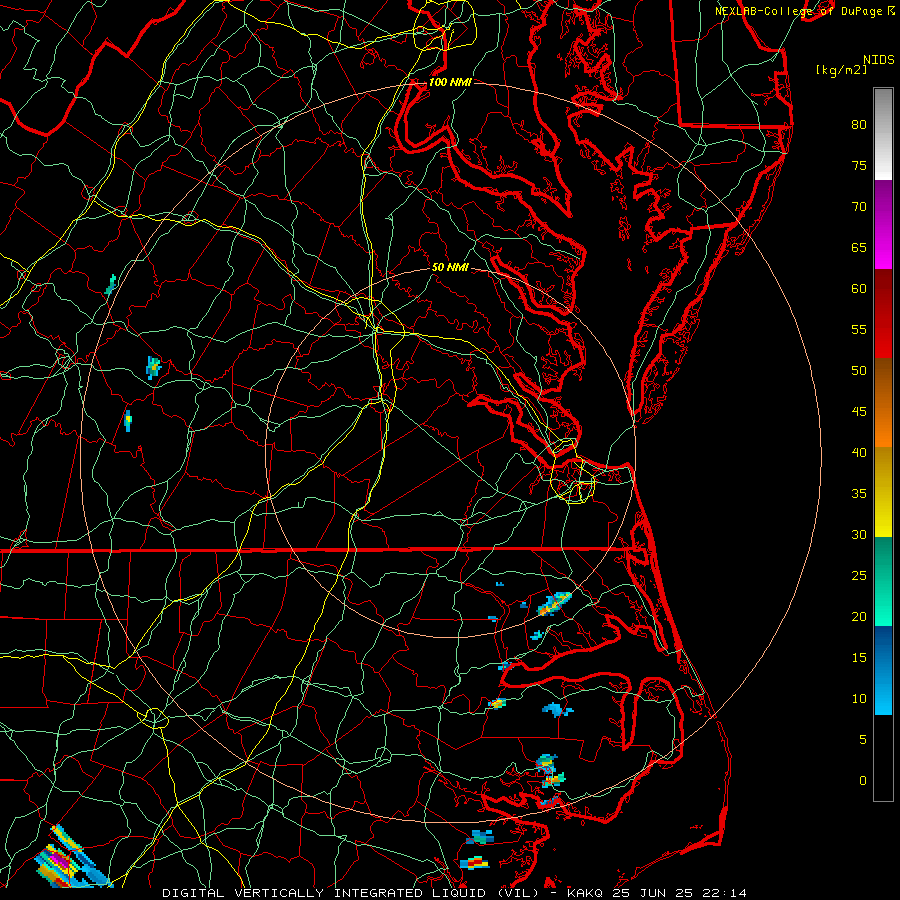Pick the gray-white segment of the VIL scale
Viewport: 900px width, 900px height.
(883, 134)
